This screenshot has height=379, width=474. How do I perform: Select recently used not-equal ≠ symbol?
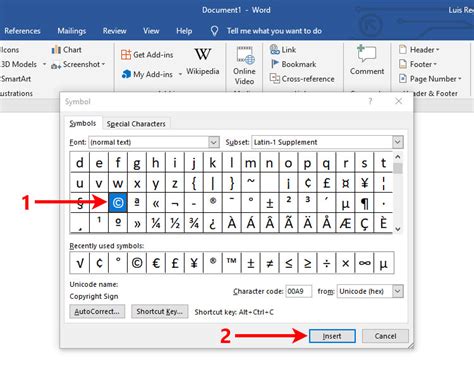[x=270, y=263]
